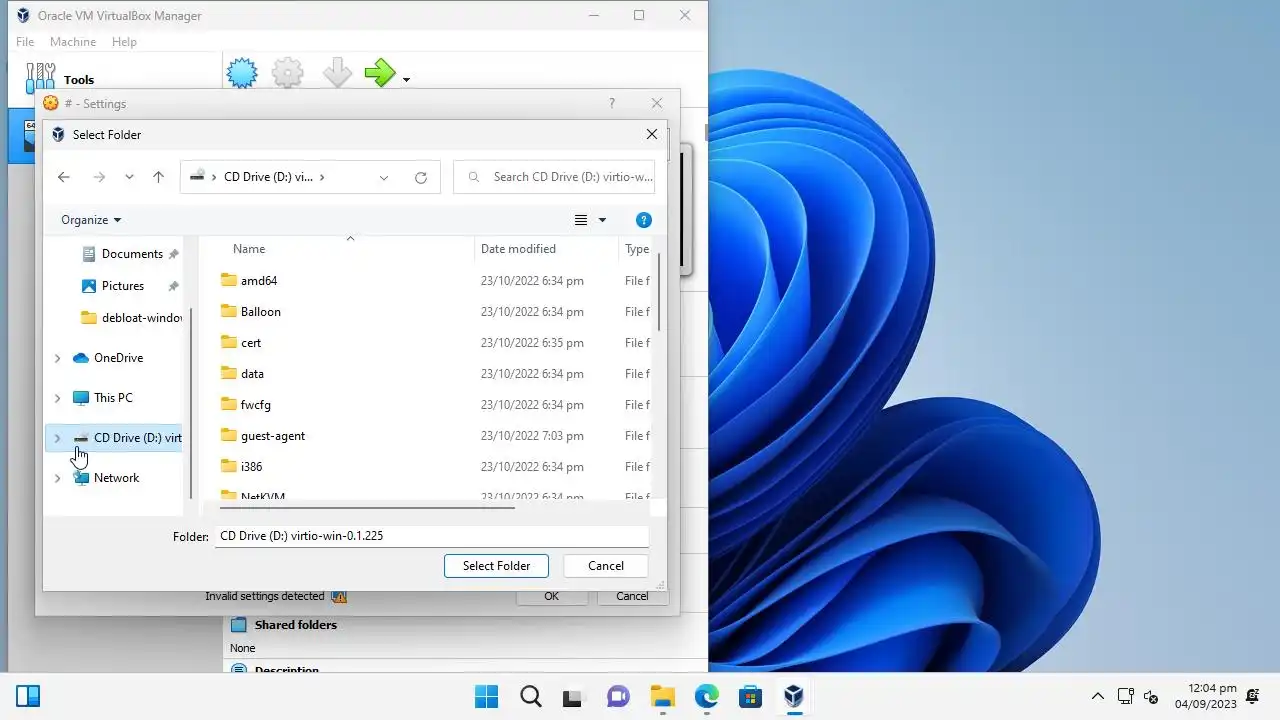The image size is (1280, 720).
Task: Click OK in the Settings dialog
Action: 551,596
